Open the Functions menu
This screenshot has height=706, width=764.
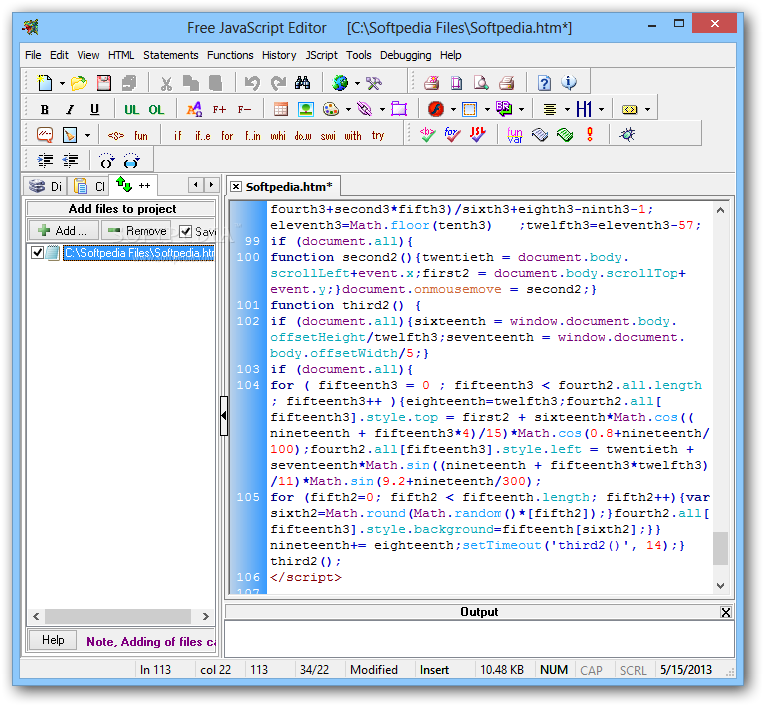230,56
